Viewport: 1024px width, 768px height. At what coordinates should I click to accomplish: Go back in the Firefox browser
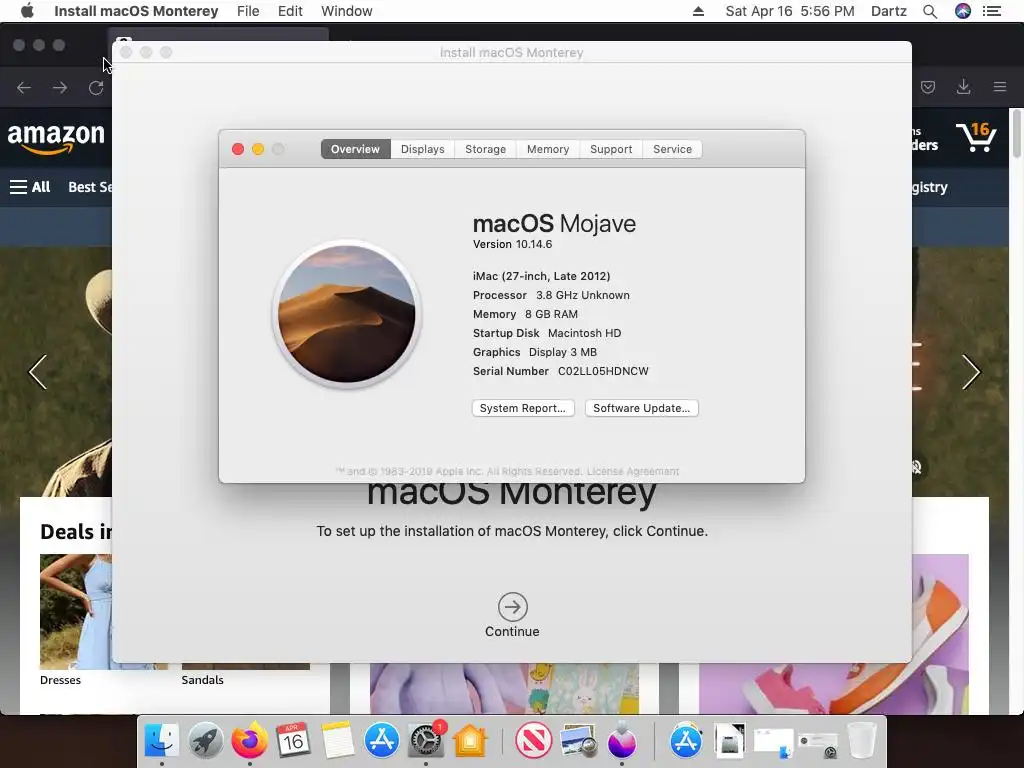click(x=24, y=88)
